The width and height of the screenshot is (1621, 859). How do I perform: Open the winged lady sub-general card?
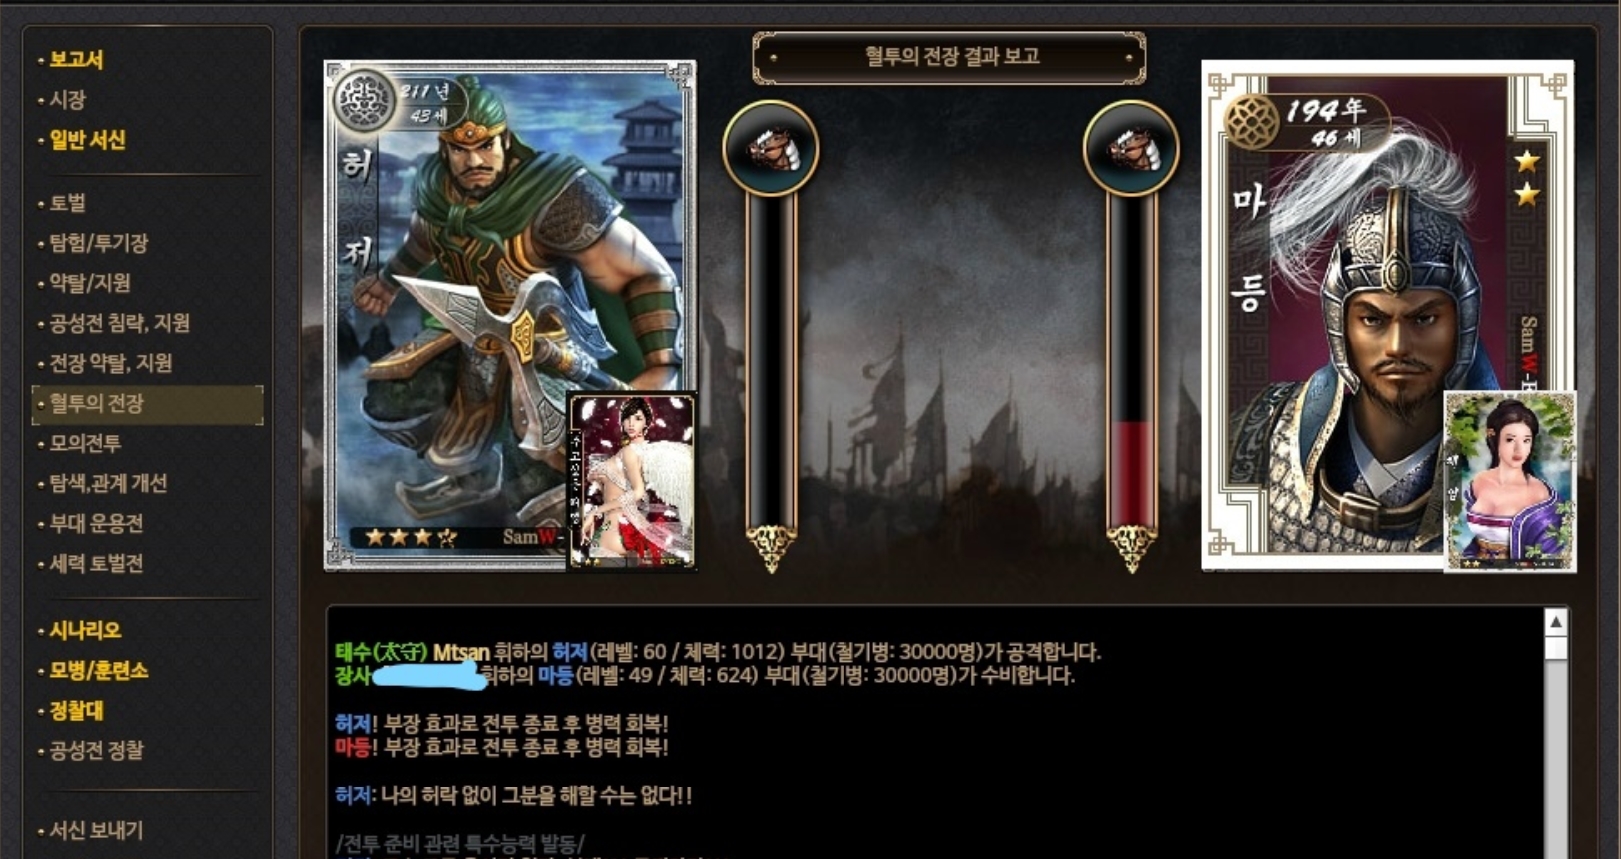(632, 481)
